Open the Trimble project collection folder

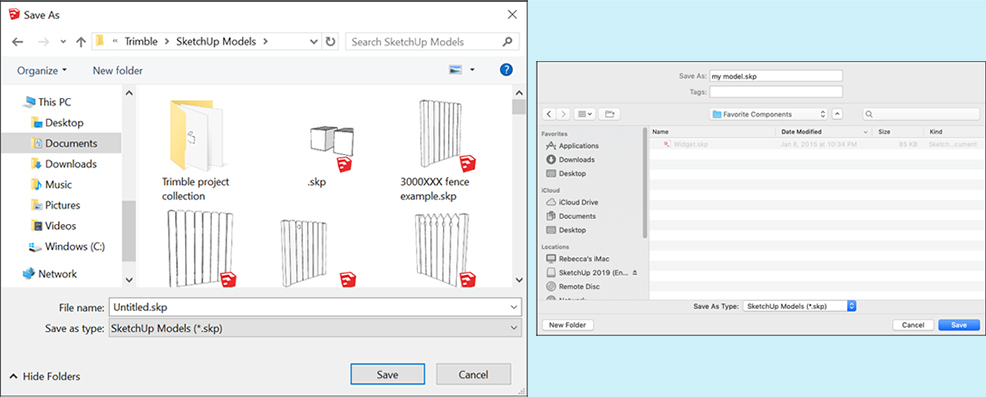[x=196, y=151]
